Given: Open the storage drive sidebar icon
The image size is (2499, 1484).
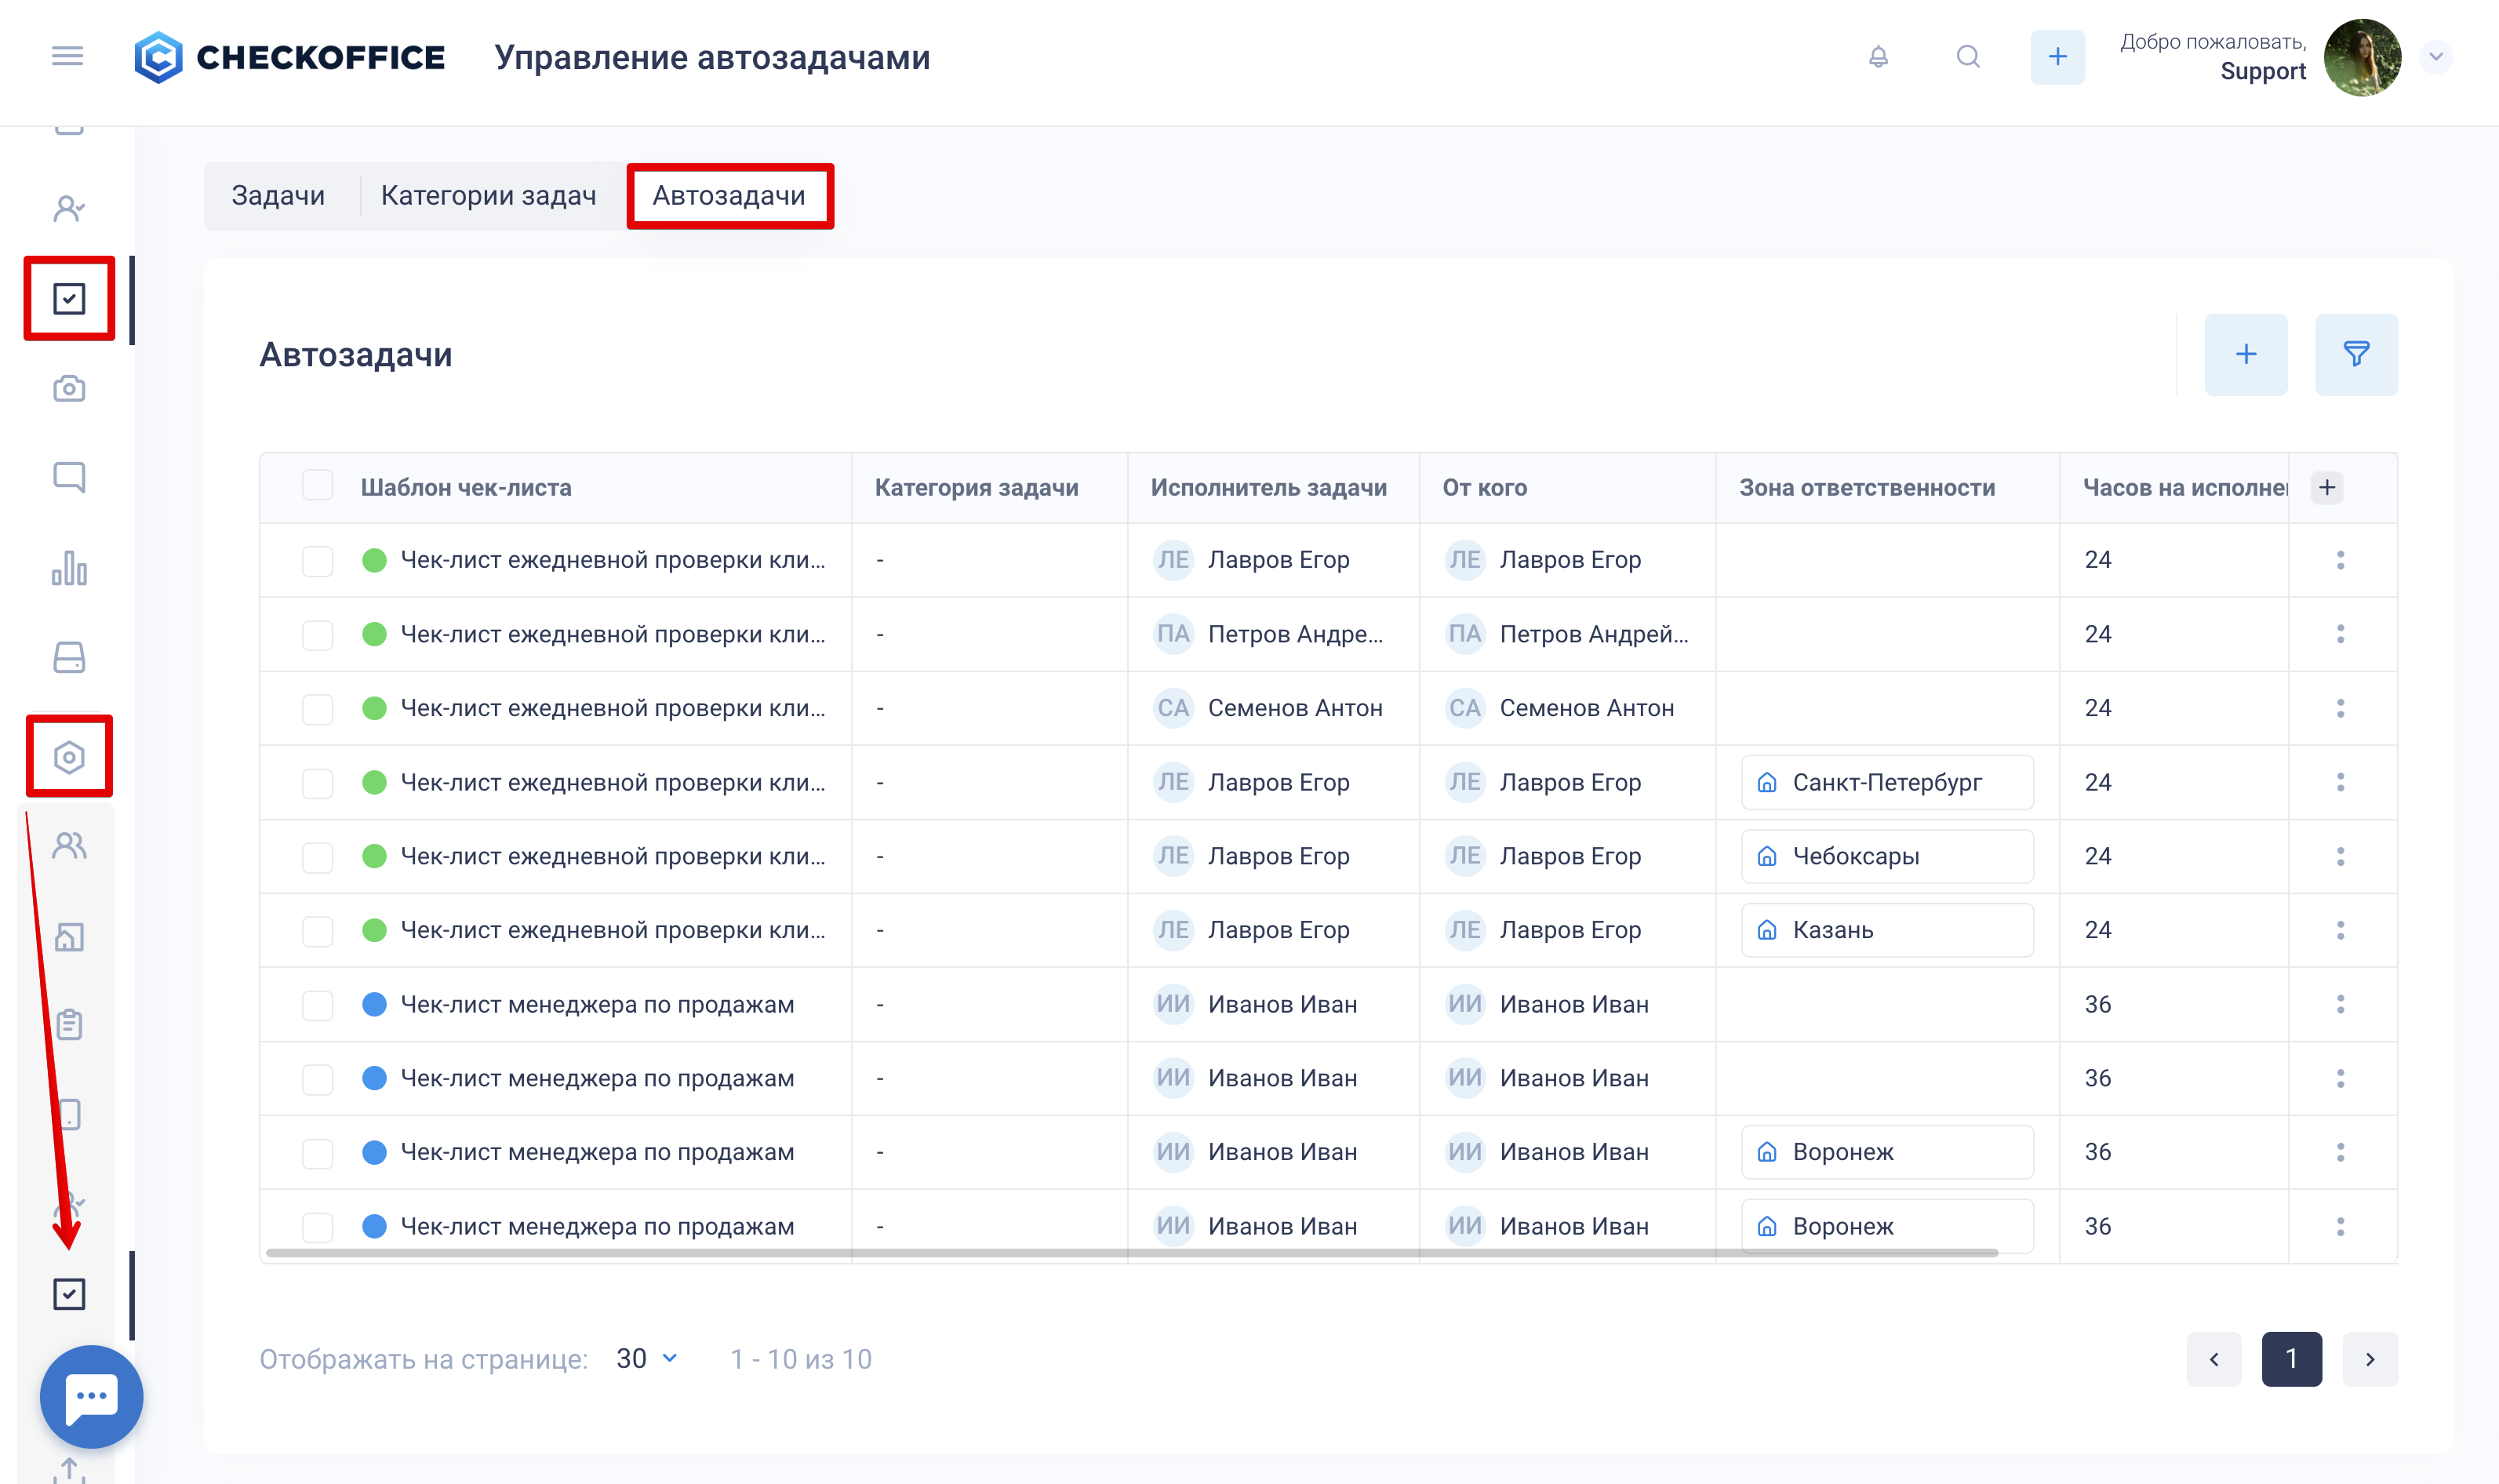Looking at the screenshot, I should point(69,657).
